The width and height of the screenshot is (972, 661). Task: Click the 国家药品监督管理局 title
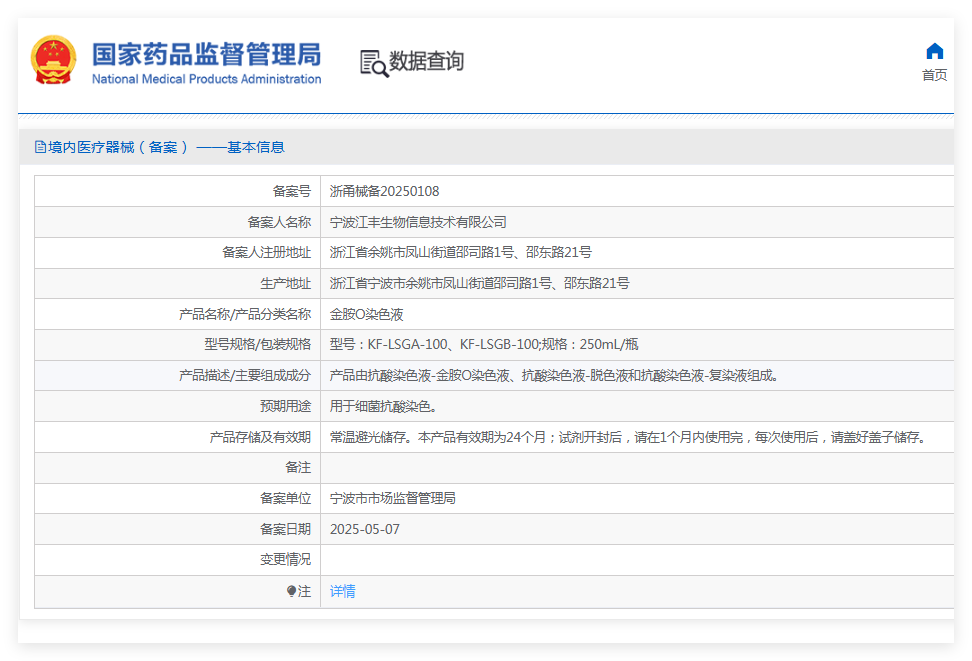(206, 54)
